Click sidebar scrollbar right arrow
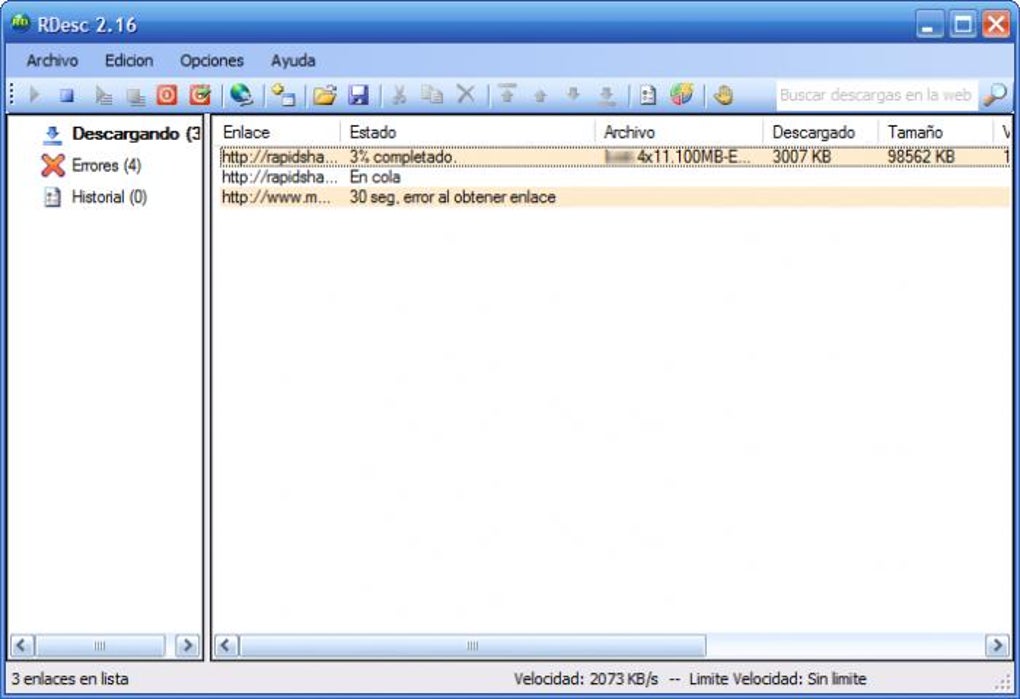 click(x=188, y=646)
